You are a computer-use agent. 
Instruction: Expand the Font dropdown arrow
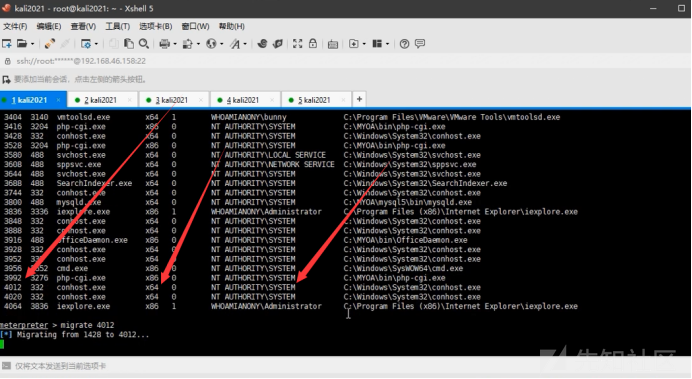245,44
